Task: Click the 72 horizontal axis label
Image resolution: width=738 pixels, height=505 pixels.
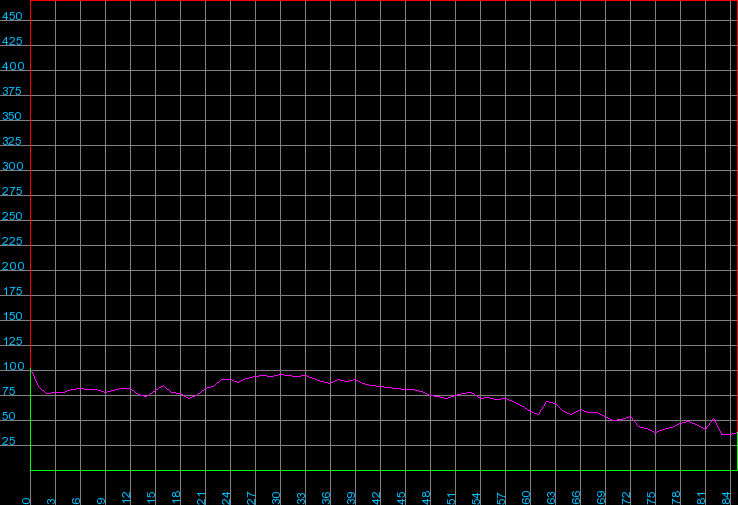Action: pos(626,498)
